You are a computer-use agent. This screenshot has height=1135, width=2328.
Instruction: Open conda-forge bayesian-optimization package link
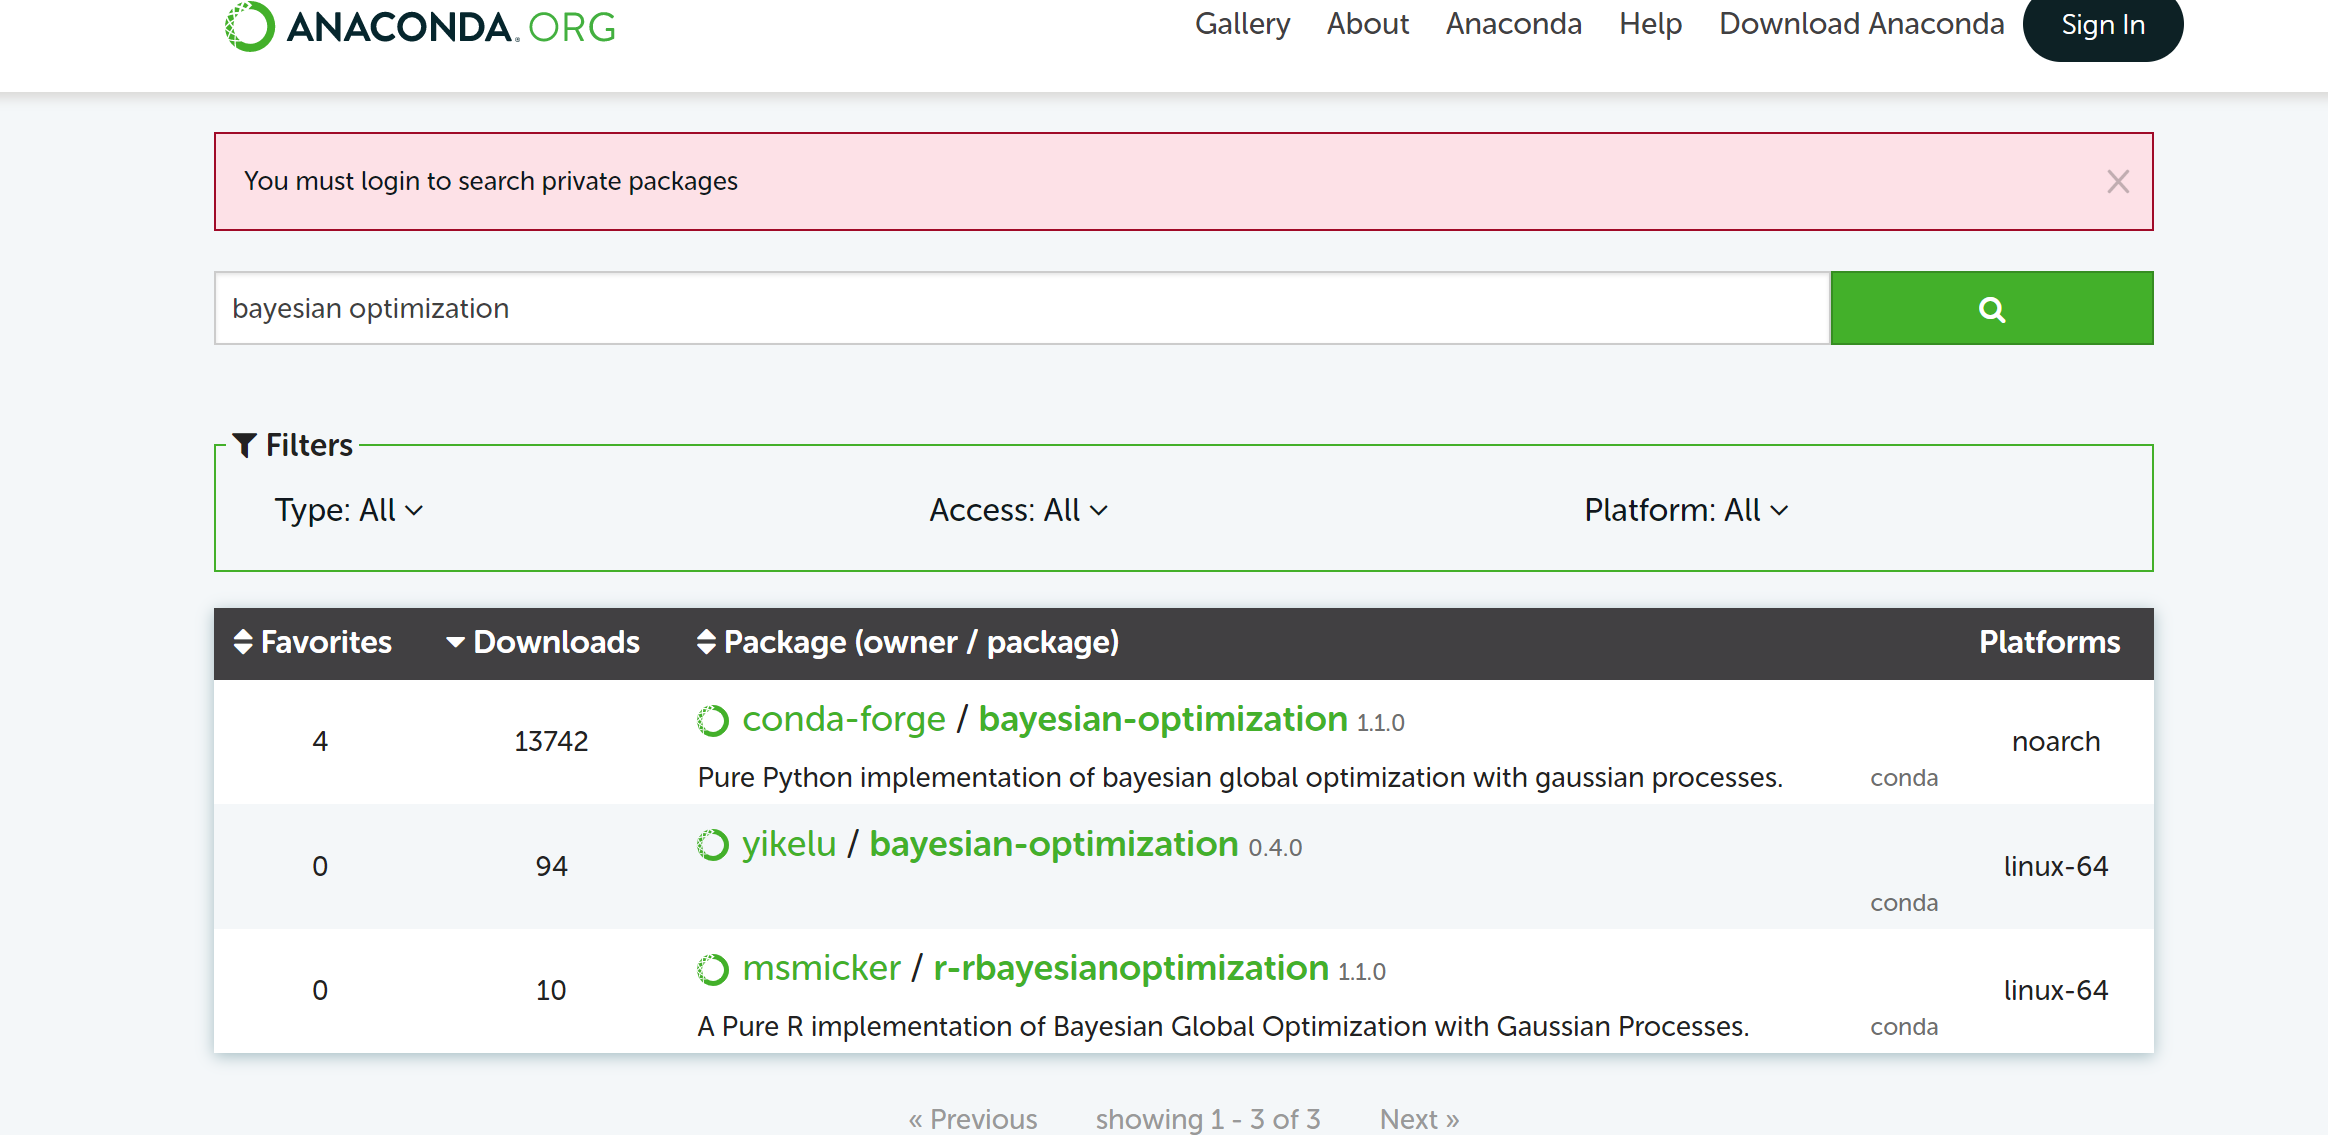tap(1162, 719)
